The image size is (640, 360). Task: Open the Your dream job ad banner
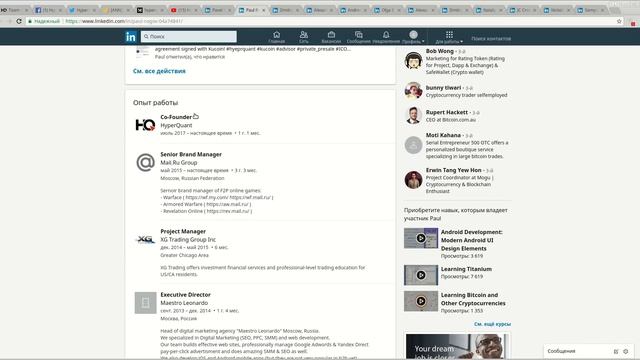(x=457, y=346)
